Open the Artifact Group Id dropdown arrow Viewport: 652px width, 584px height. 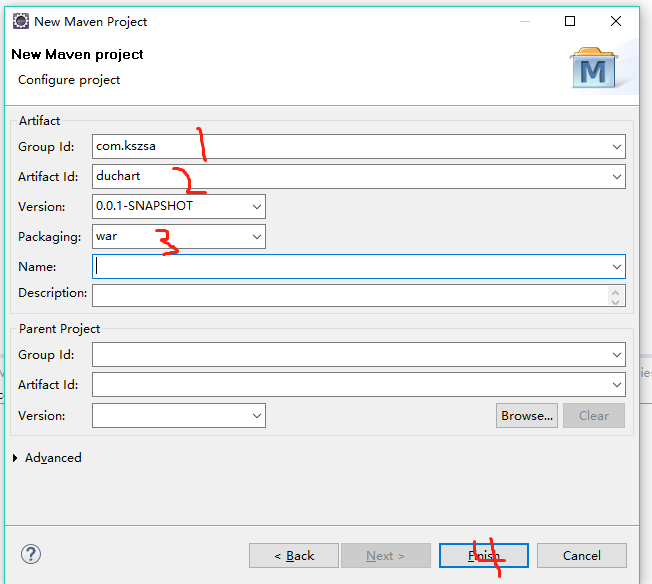coord(617,147)
